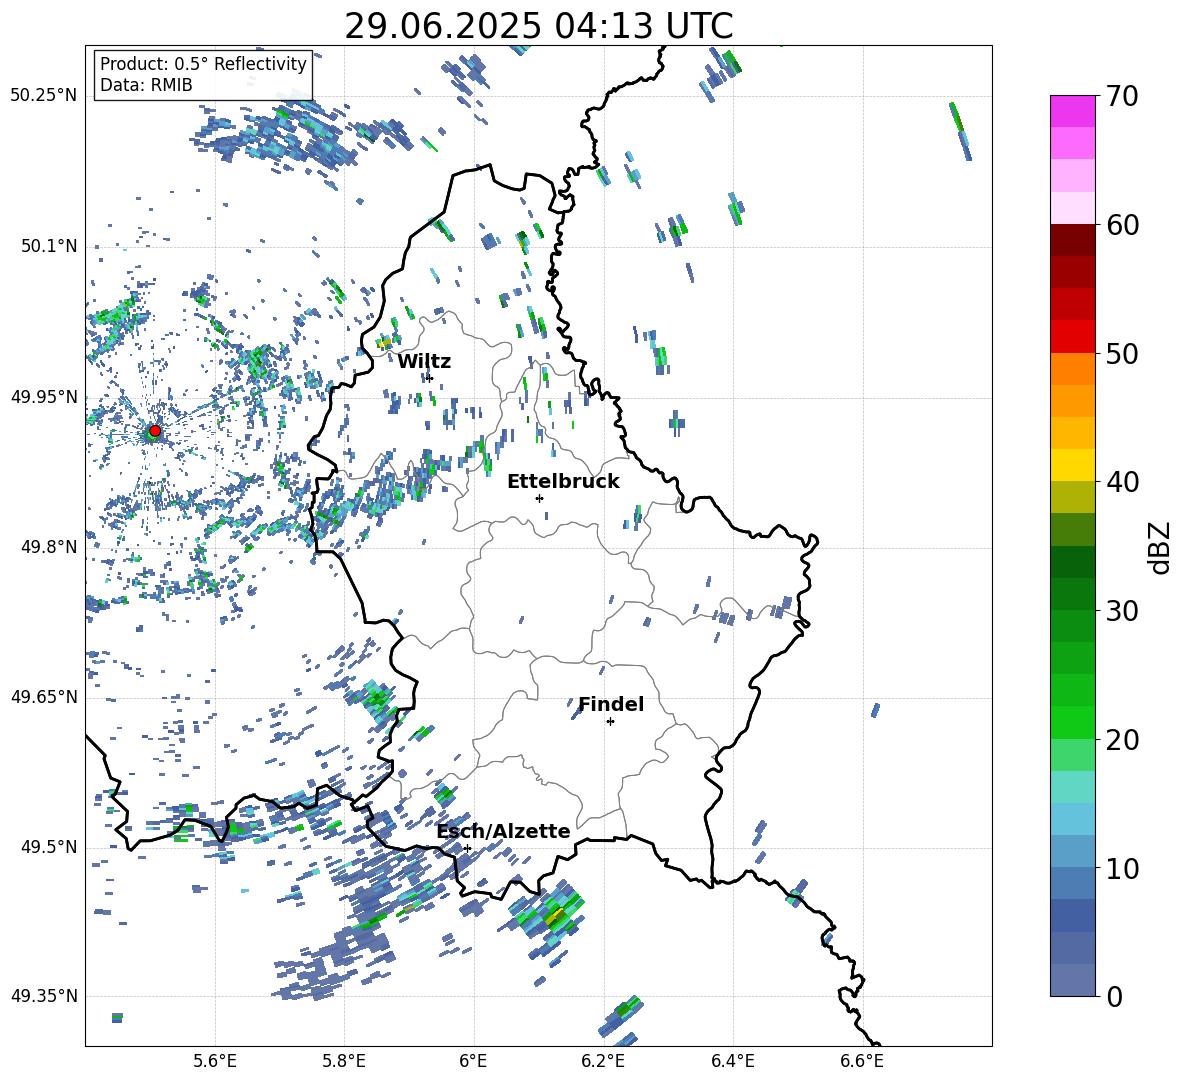The height and width of the screenshot is (1081, 1184).
Task: Click the orange colorbar segment below 50
Action: tap(1072, 369)
